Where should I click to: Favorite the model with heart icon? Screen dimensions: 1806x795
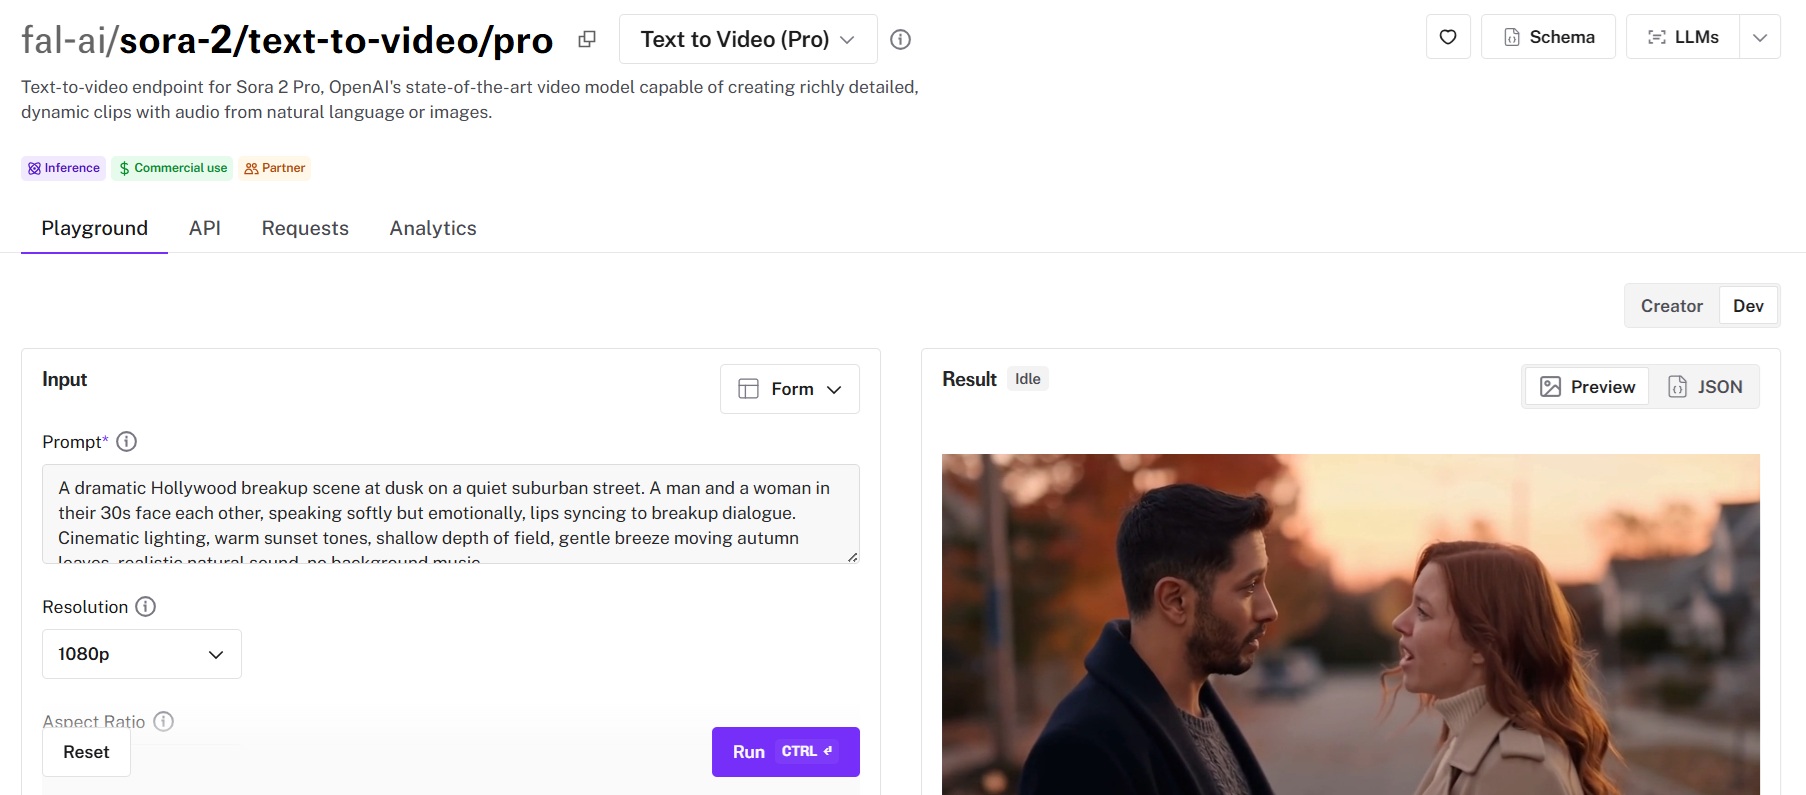pyautogui.click(x=1447, y=37)
